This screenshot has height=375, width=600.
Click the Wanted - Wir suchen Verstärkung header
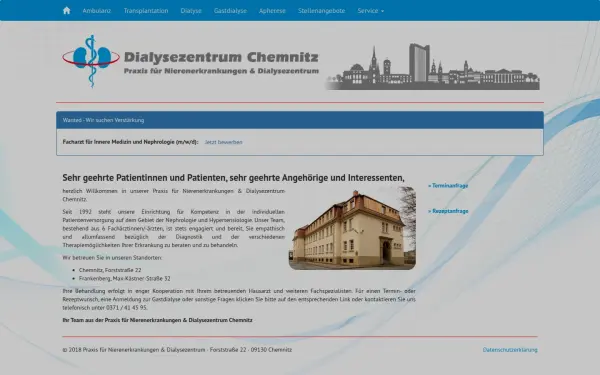pos(300,120)
